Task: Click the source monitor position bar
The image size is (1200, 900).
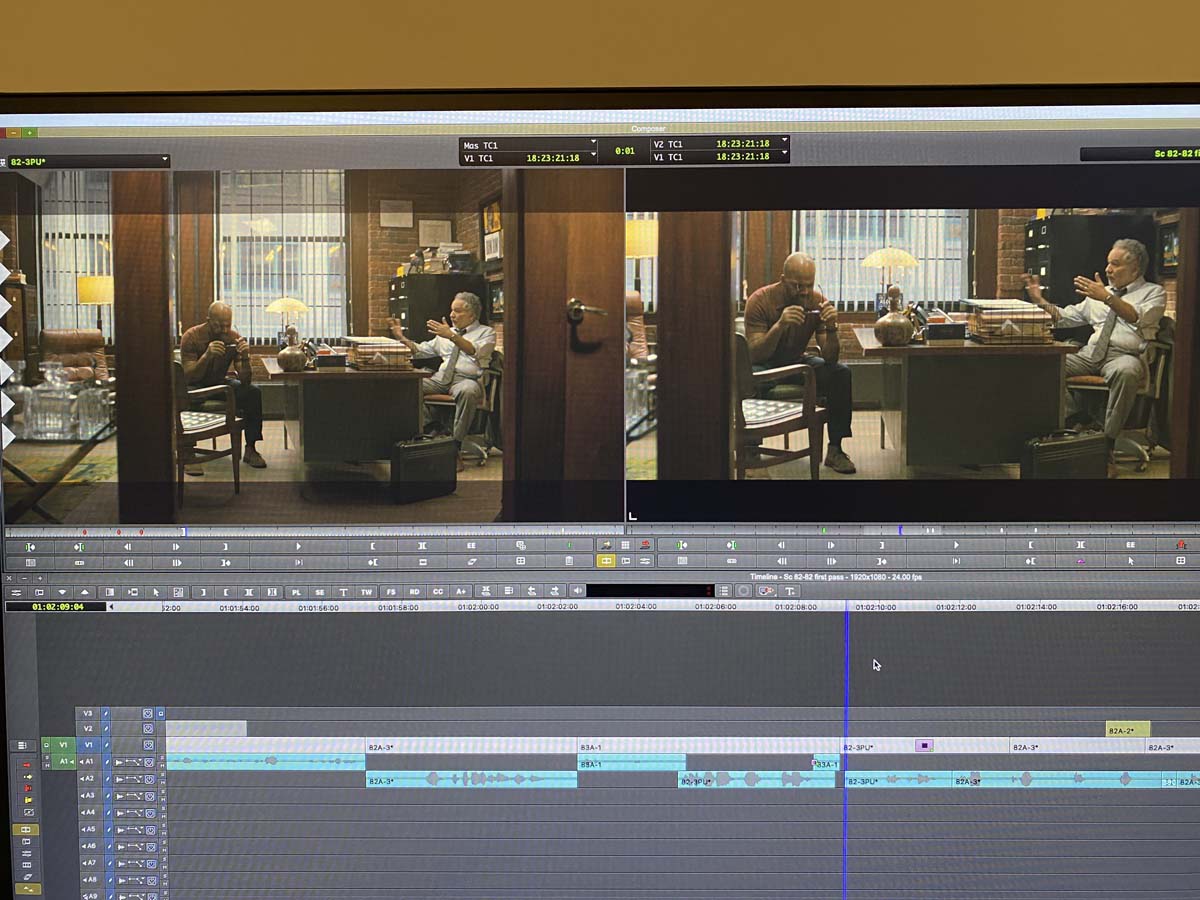Action: 314,531
